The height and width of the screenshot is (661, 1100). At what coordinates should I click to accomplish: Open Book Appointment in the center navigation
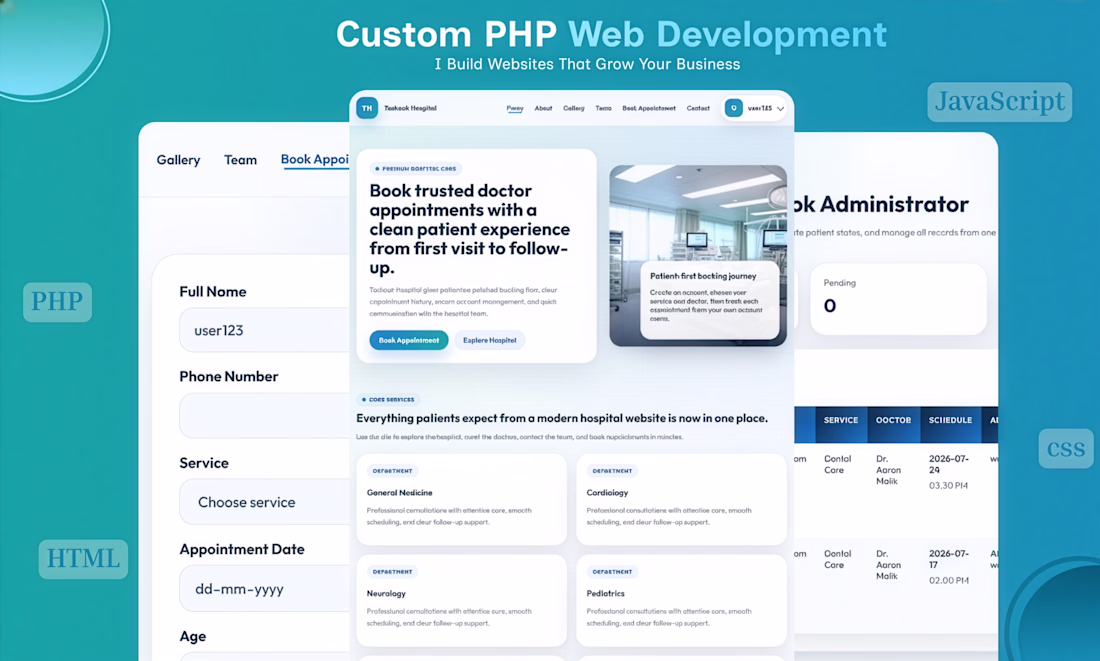(x=649, y=108)
